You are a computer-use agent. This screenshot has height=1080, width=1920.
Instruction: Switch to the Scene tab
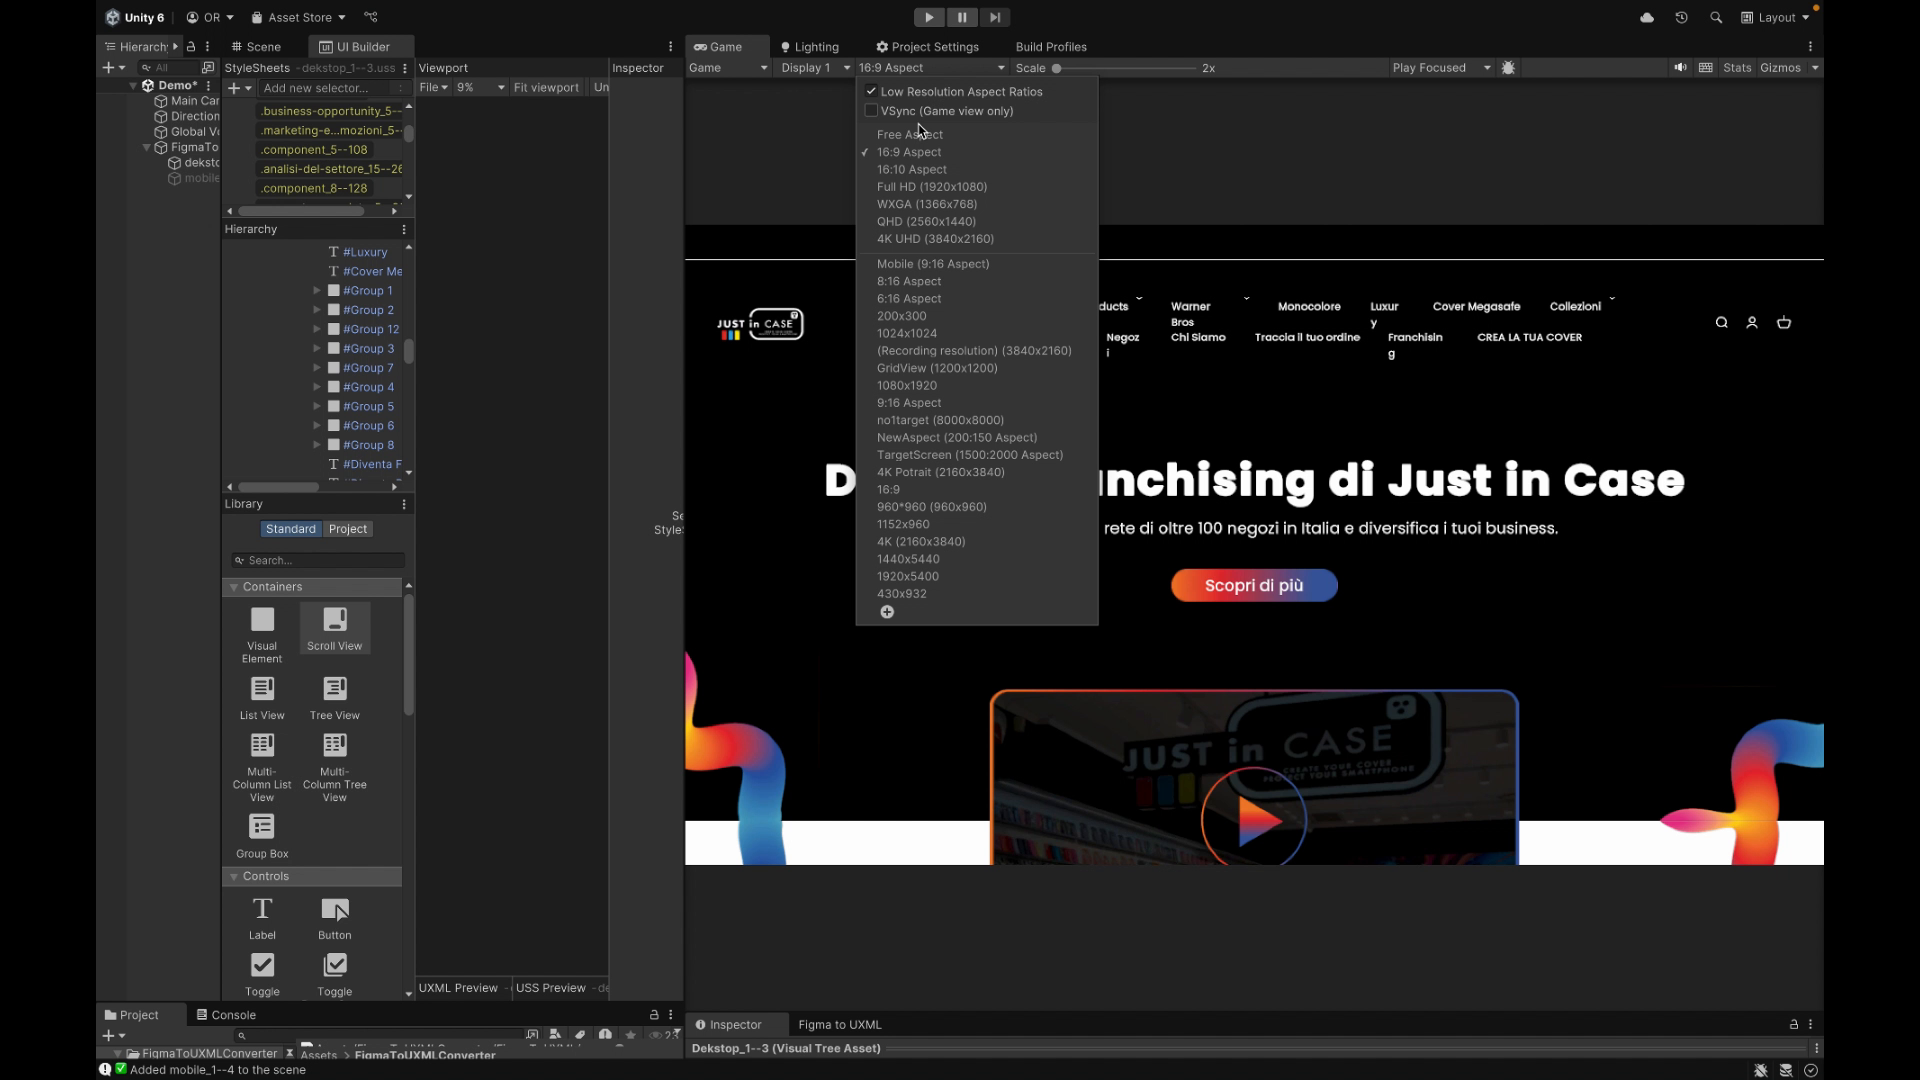[x=256, y=47]
